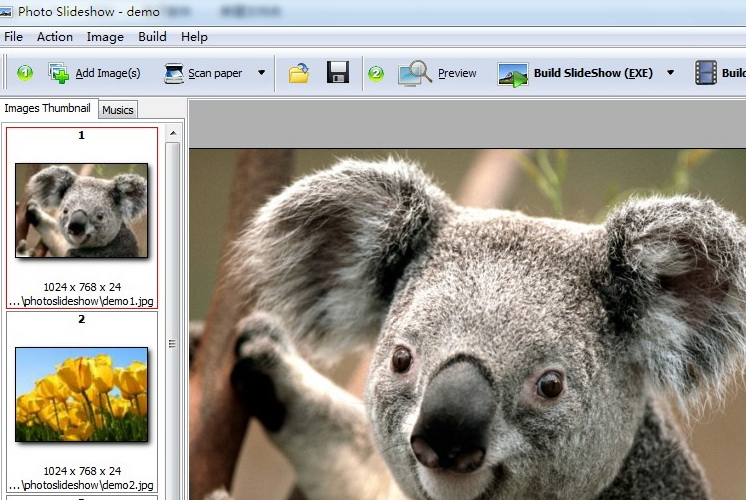
Task: Click the large koala preview image
Action: (x=467, y=324)
